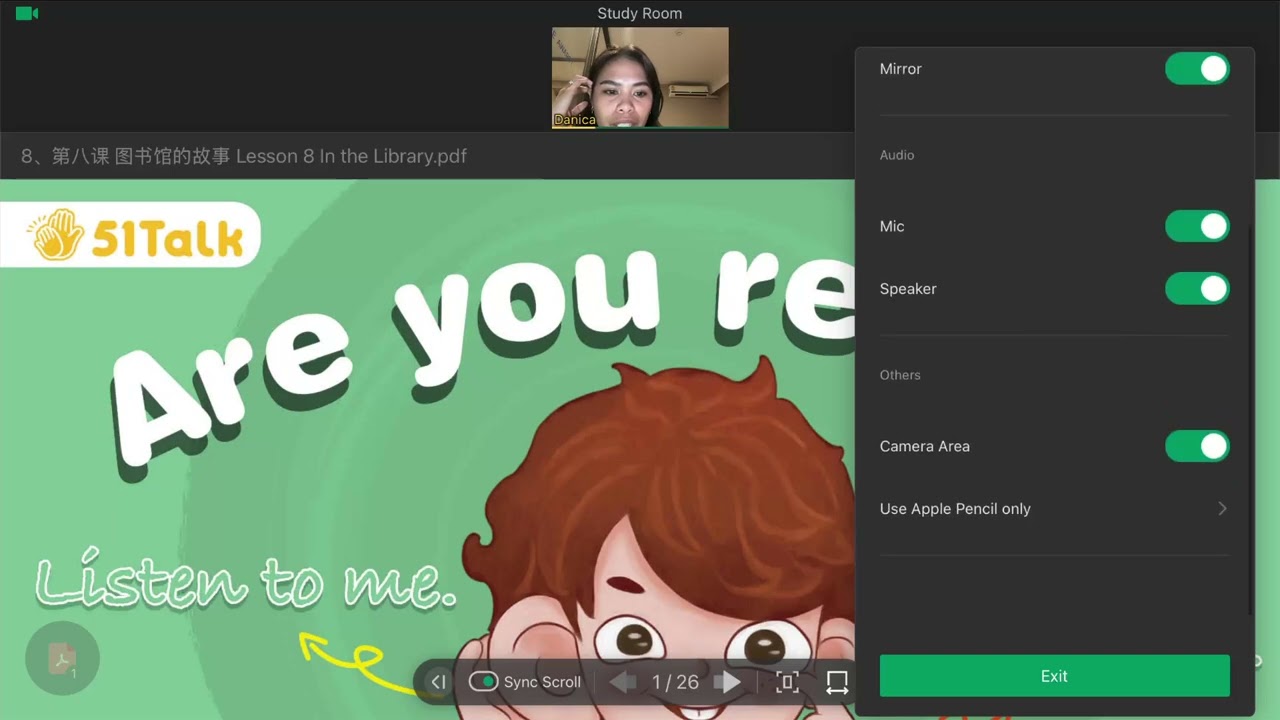Switch off the Camera Area toggle

click(x=1197, y=446)
